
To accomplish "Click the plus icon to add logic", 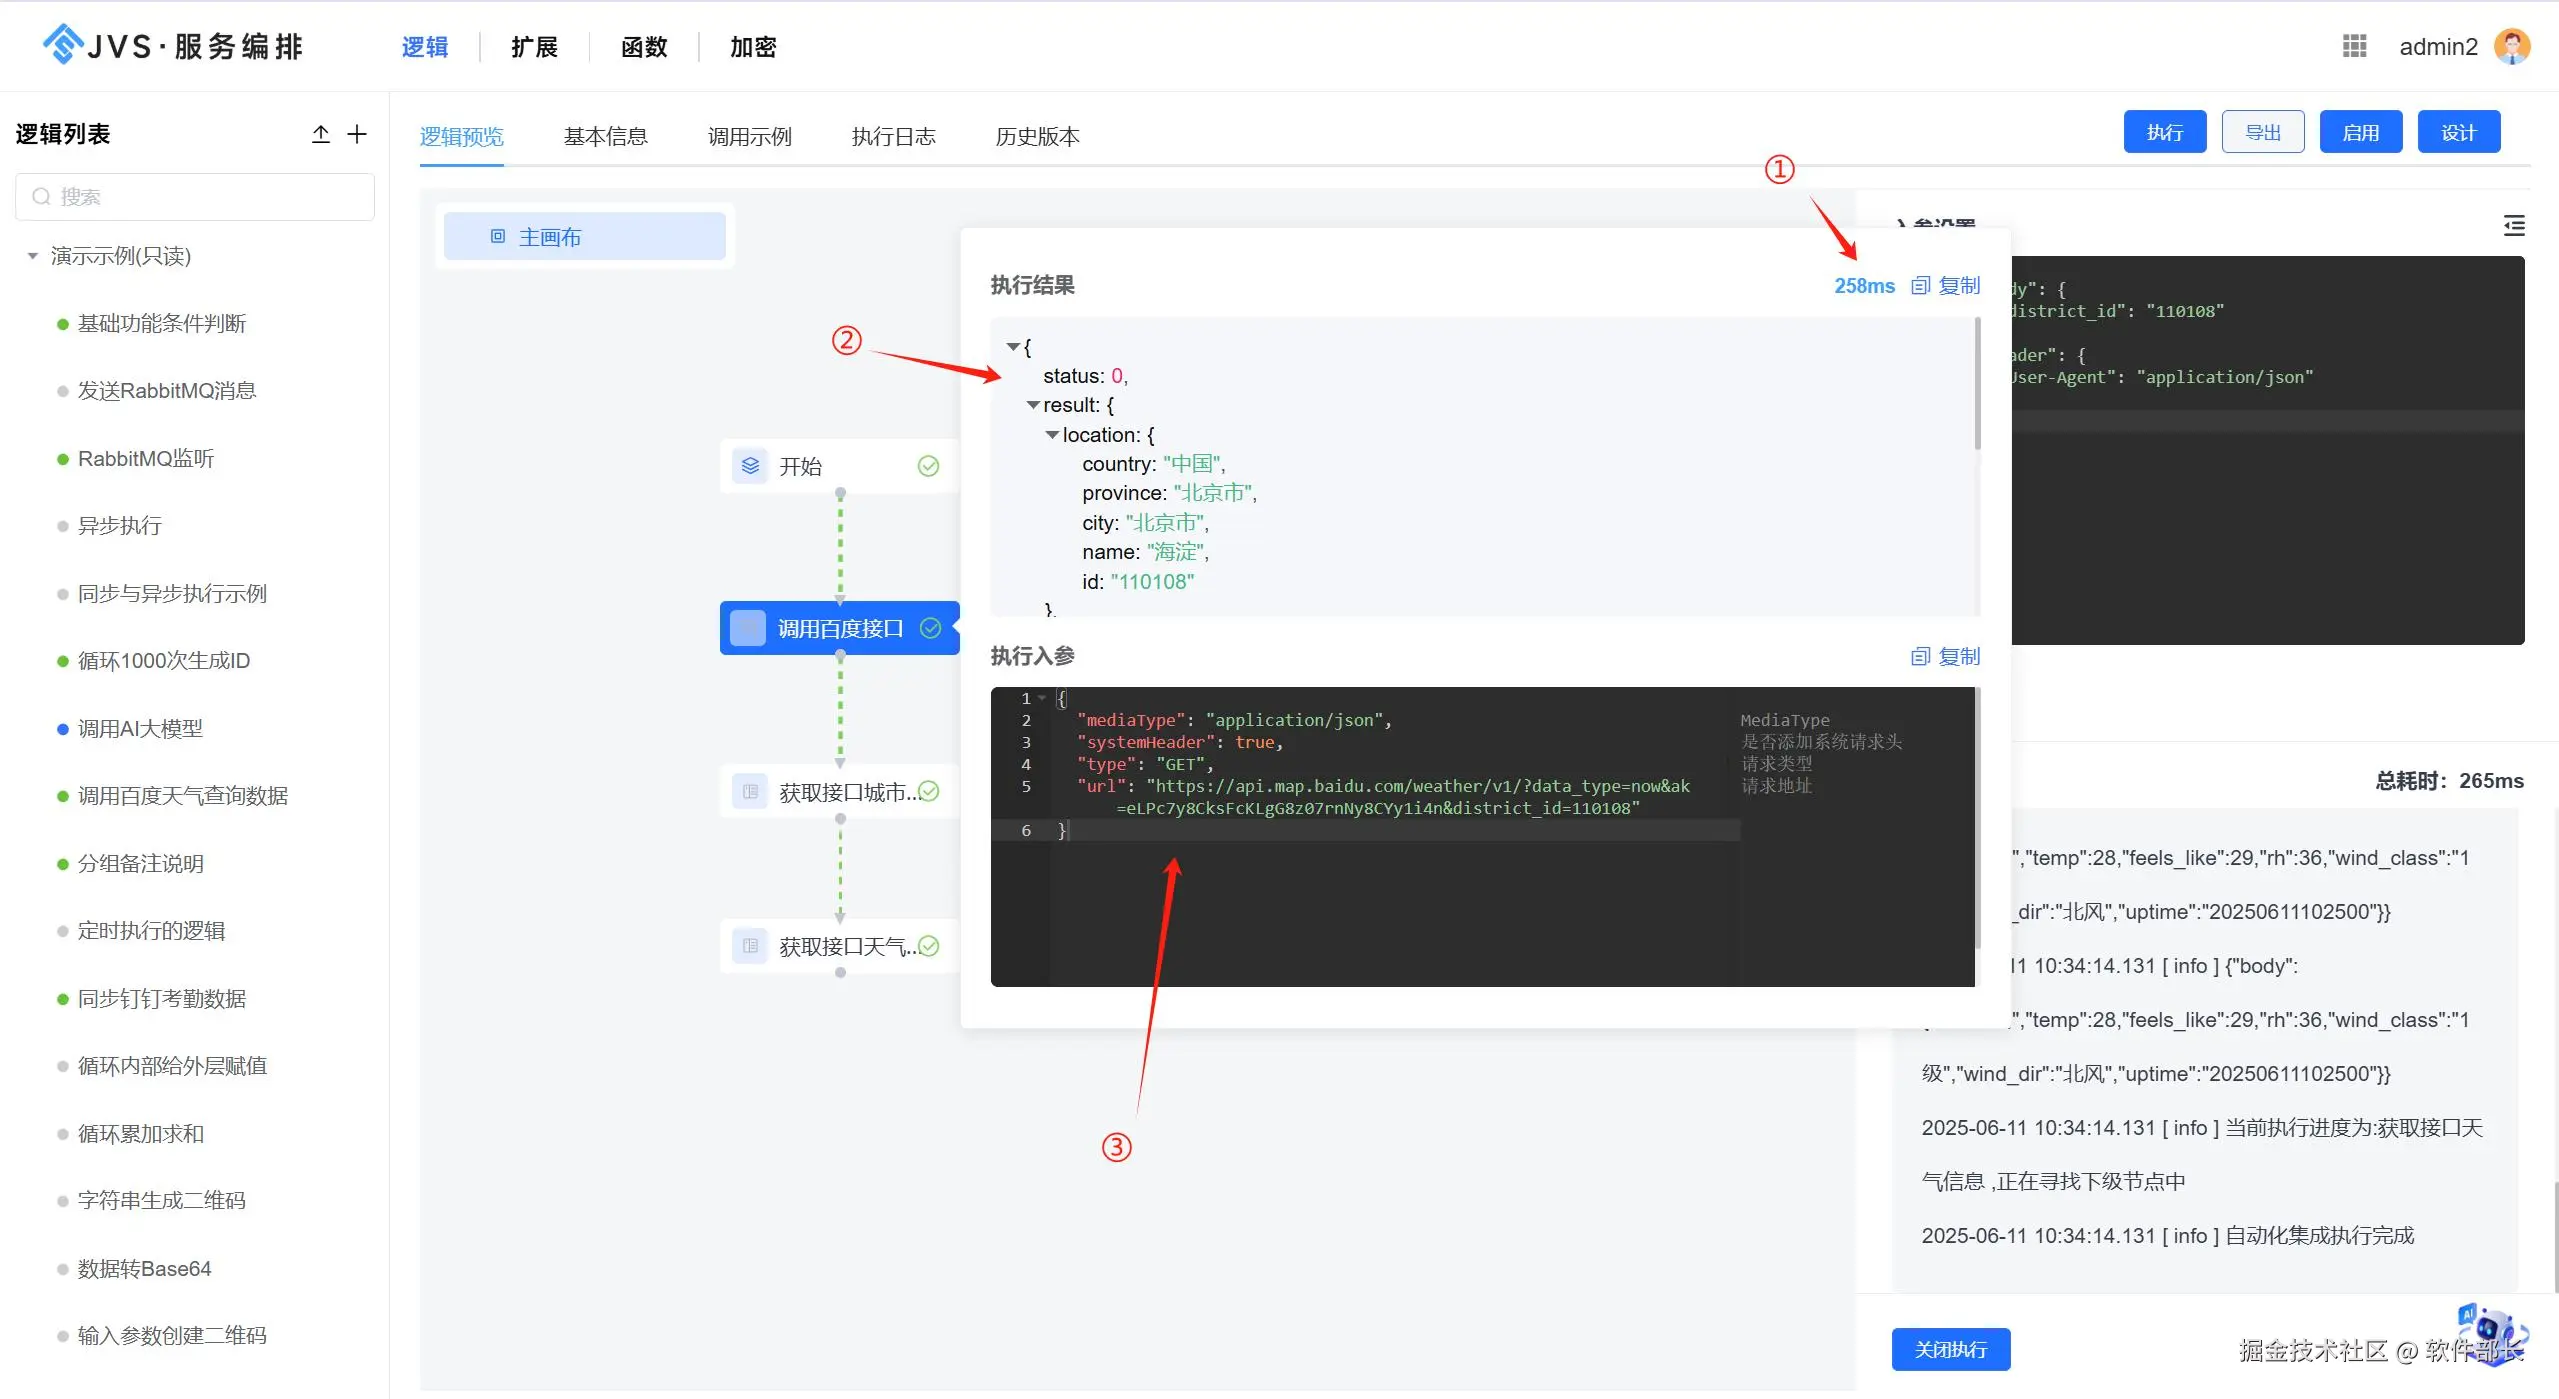I will [x=357, y=134].
